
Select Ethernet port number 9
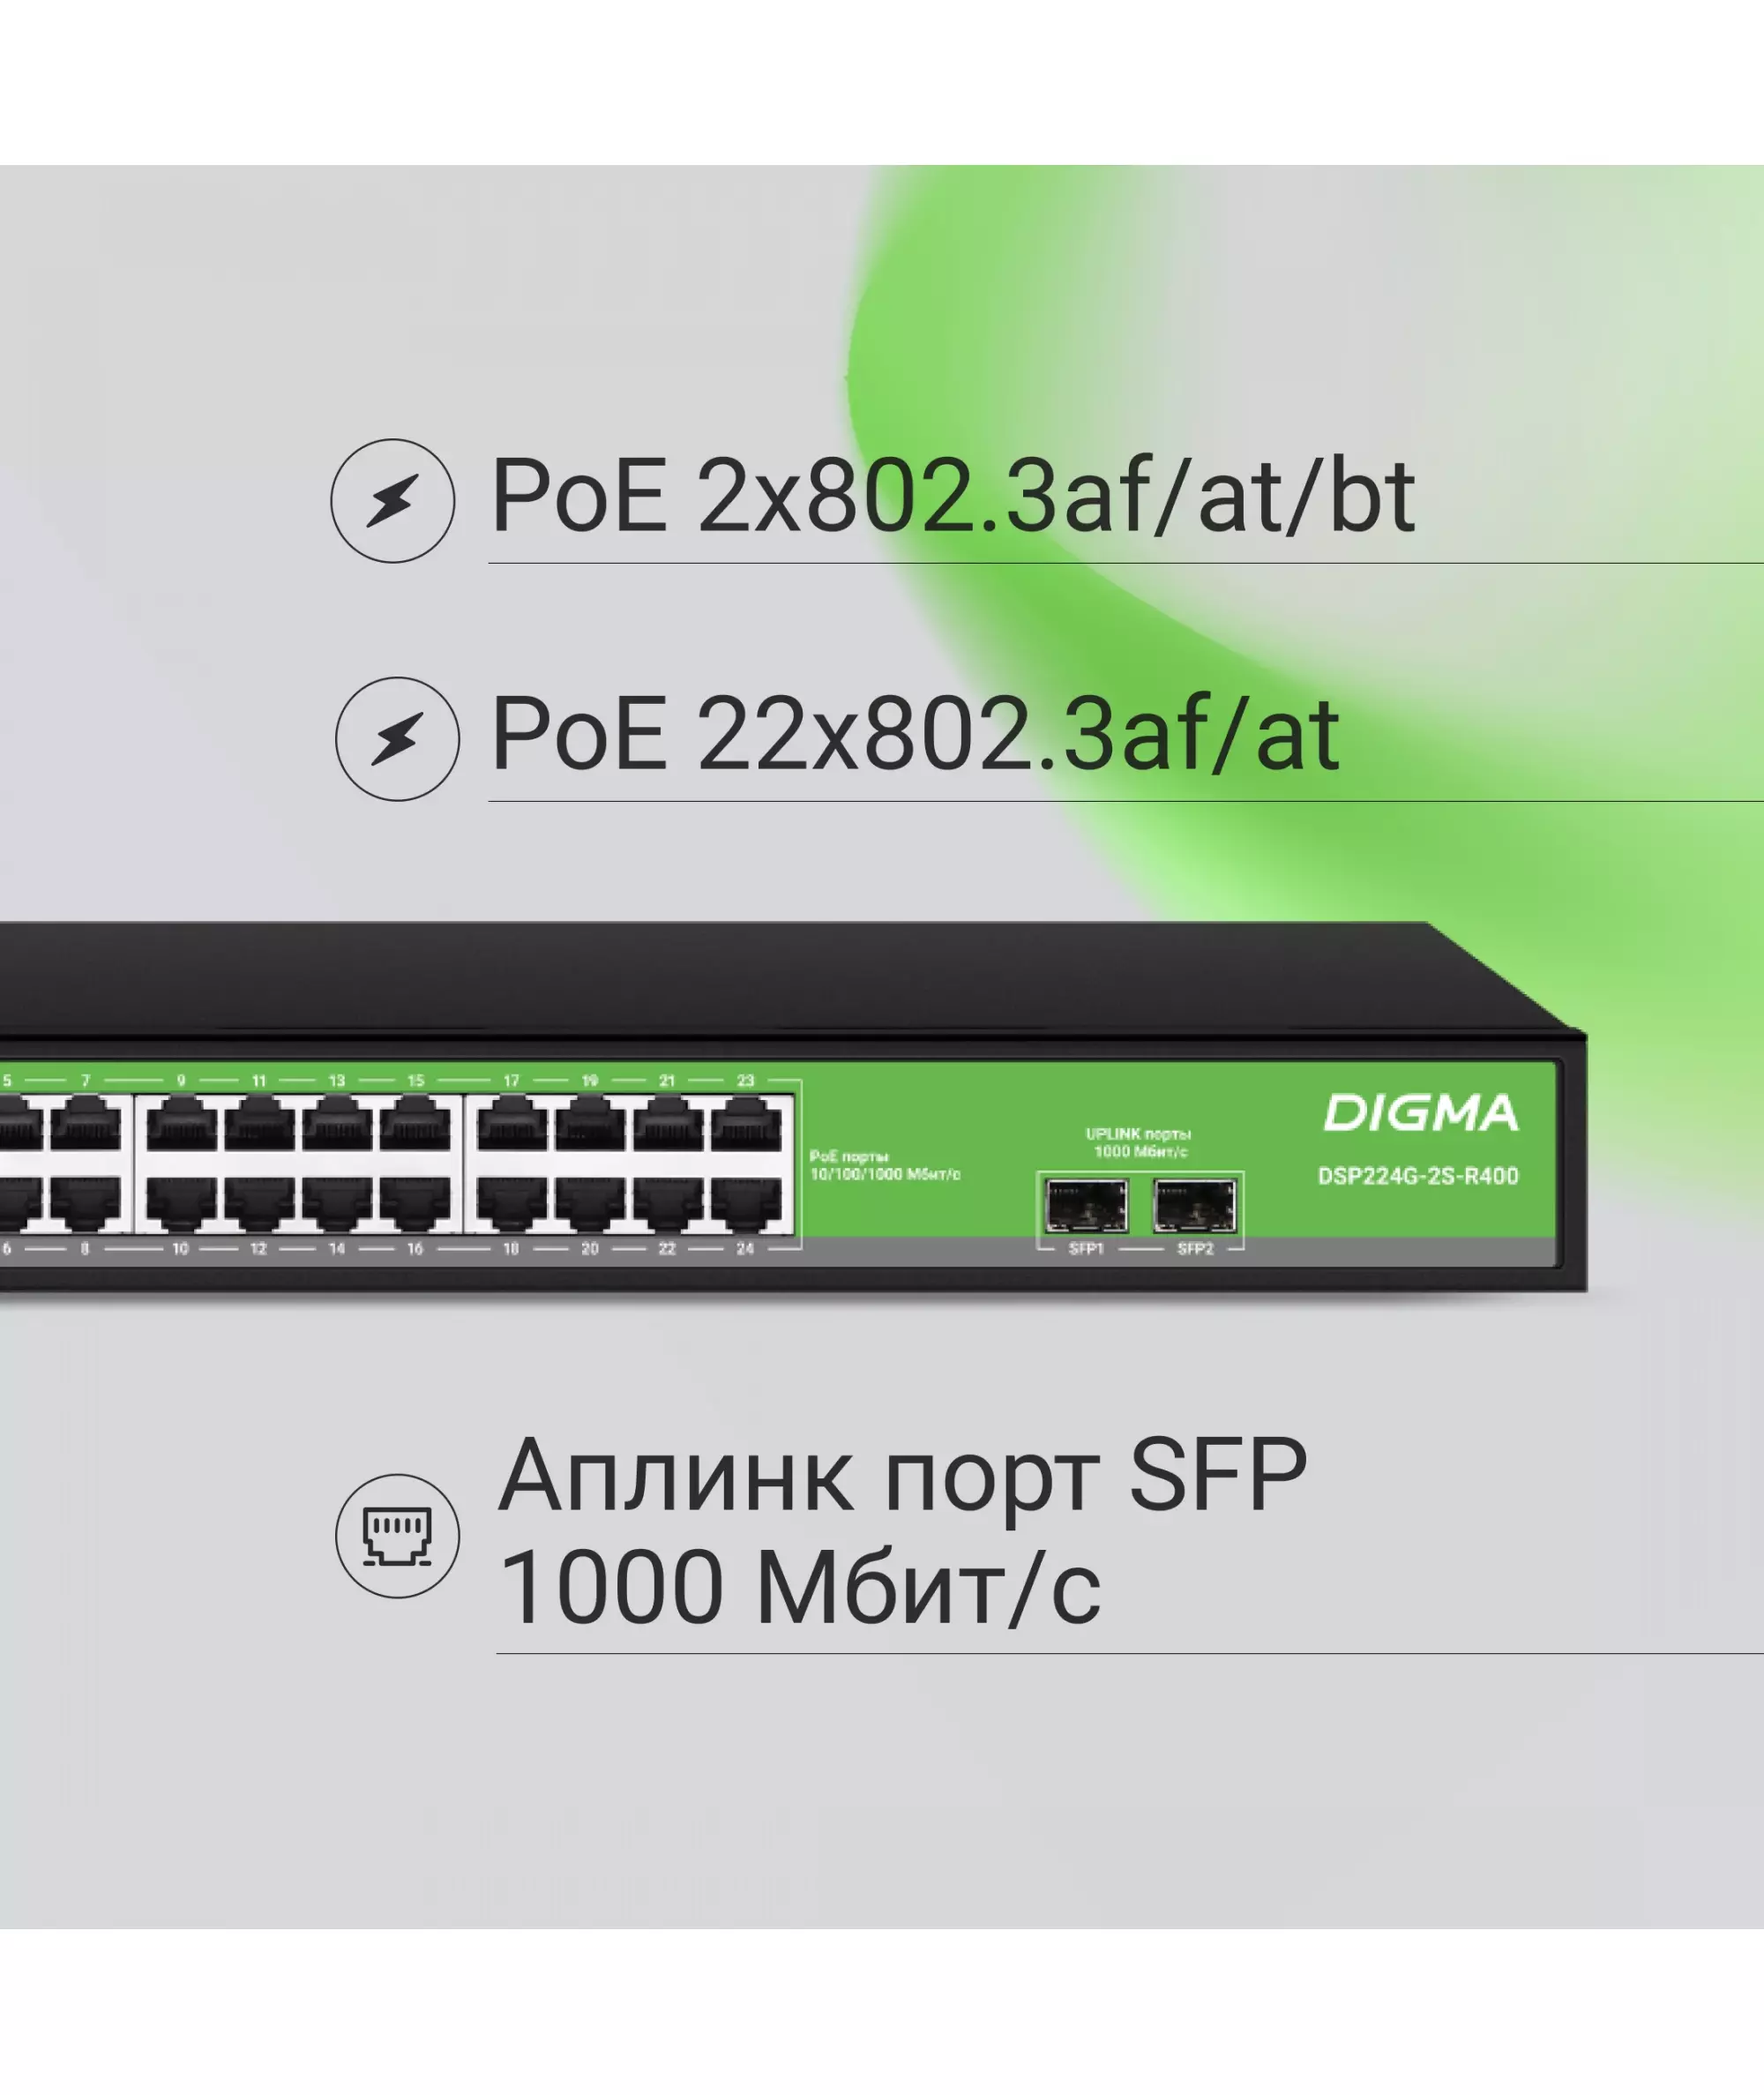tap(181, 1124)
